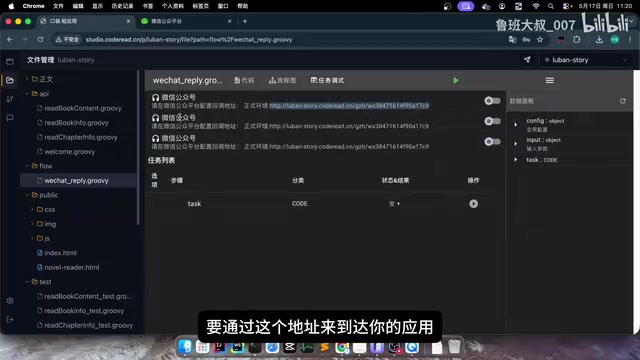Open the luban-story project dropdown
Image resolution: width=640 pixels, height=360 pixels.
(x=586, y=60)
